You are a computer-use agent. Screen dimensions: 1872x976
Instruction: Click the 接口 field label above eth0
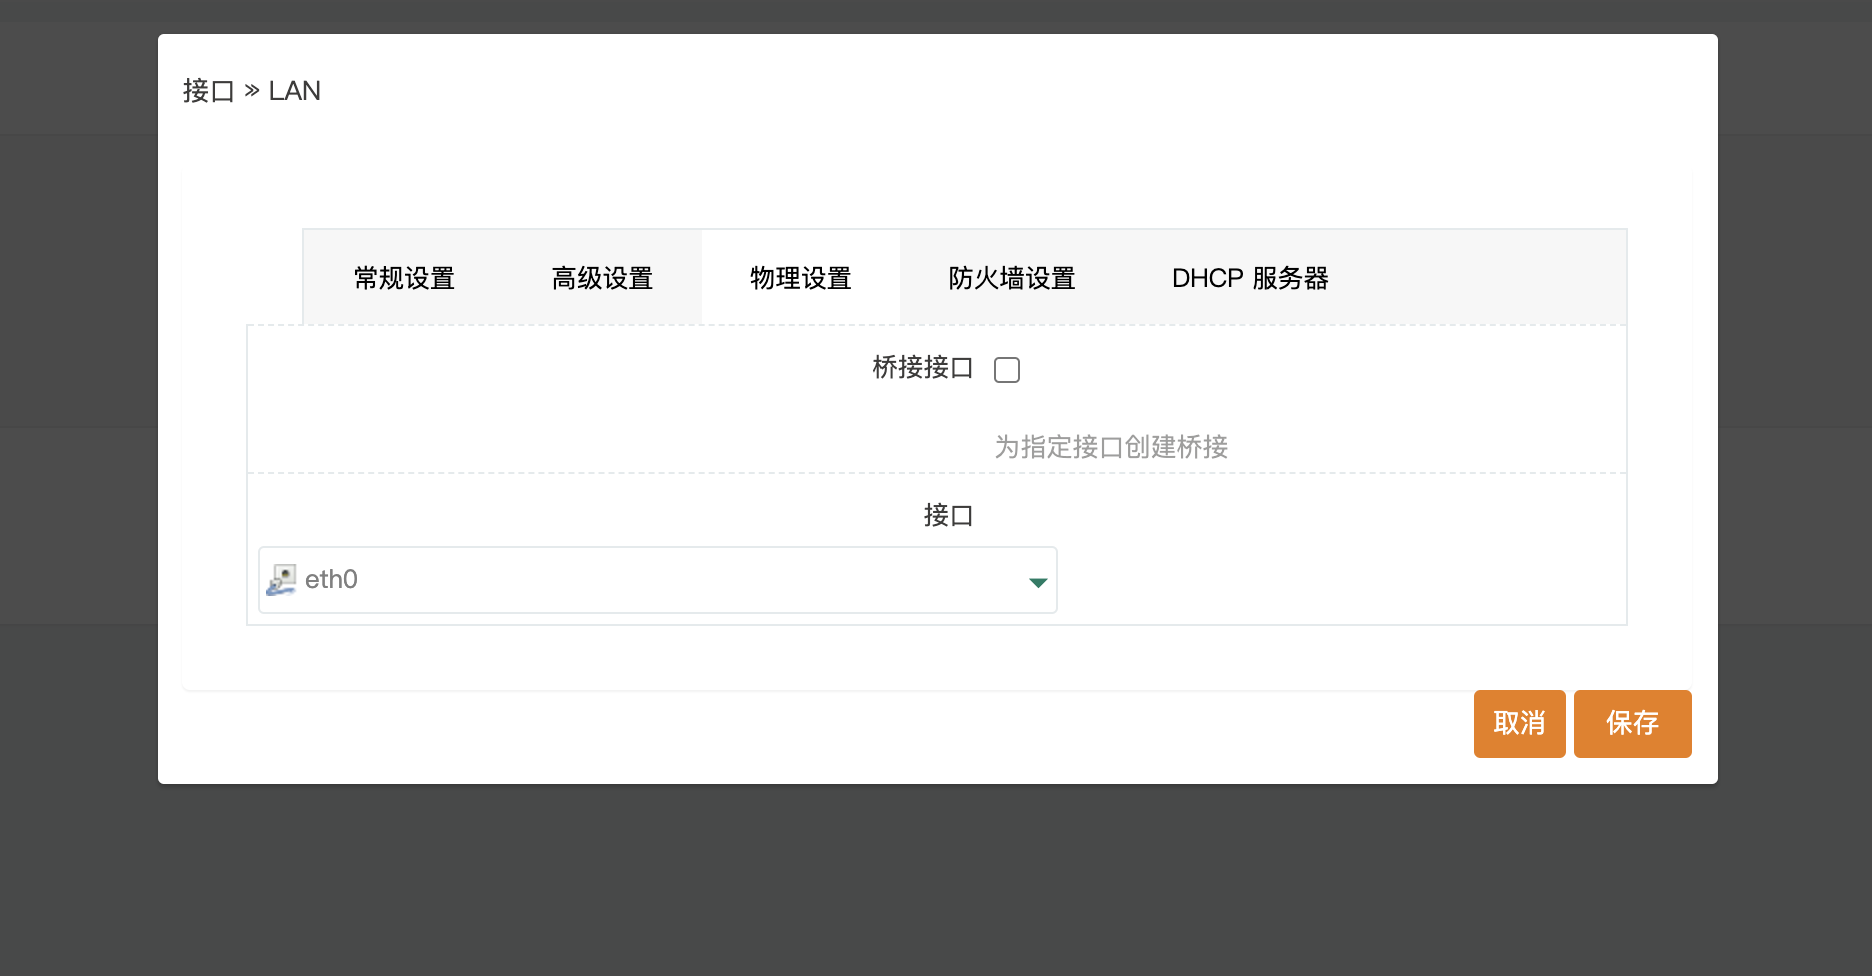pos(948,515)
